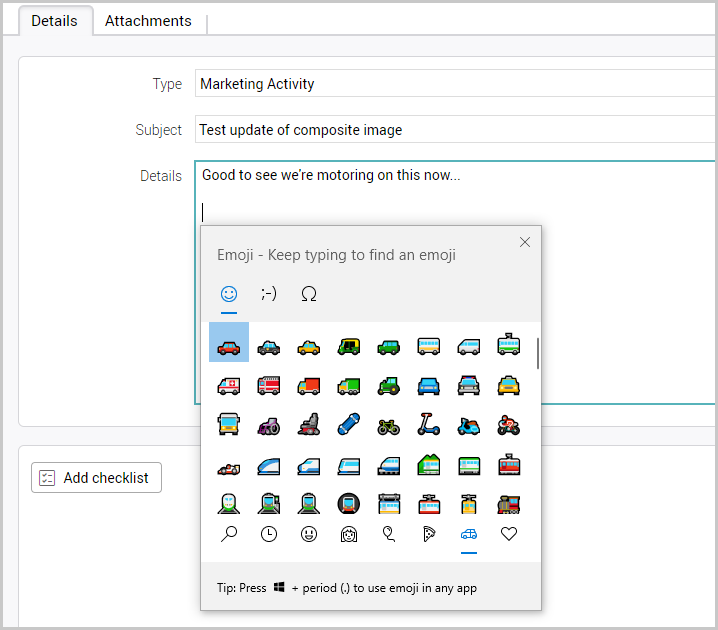718x630 pixels.
Task: Insert the yellow aerial tramway emoji
Action: click(x=468, y=504)
